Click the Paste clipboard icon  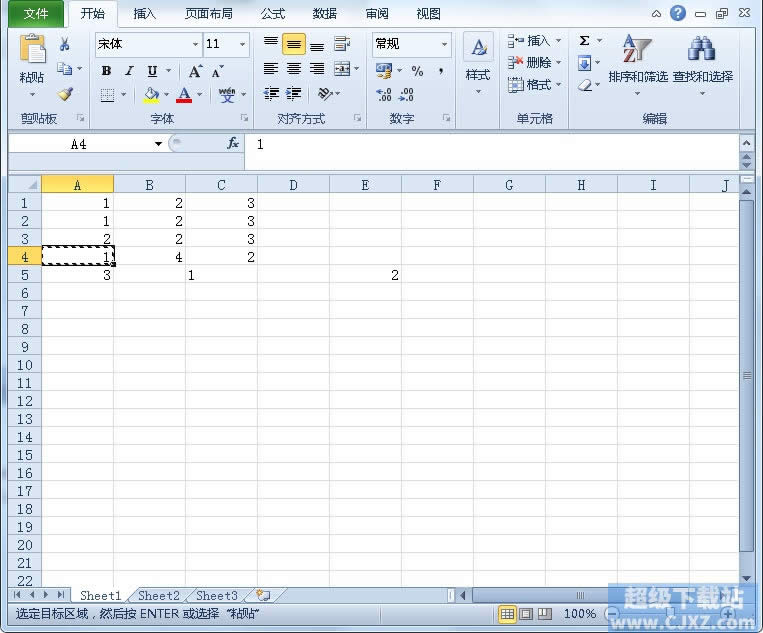coord(32,49)
